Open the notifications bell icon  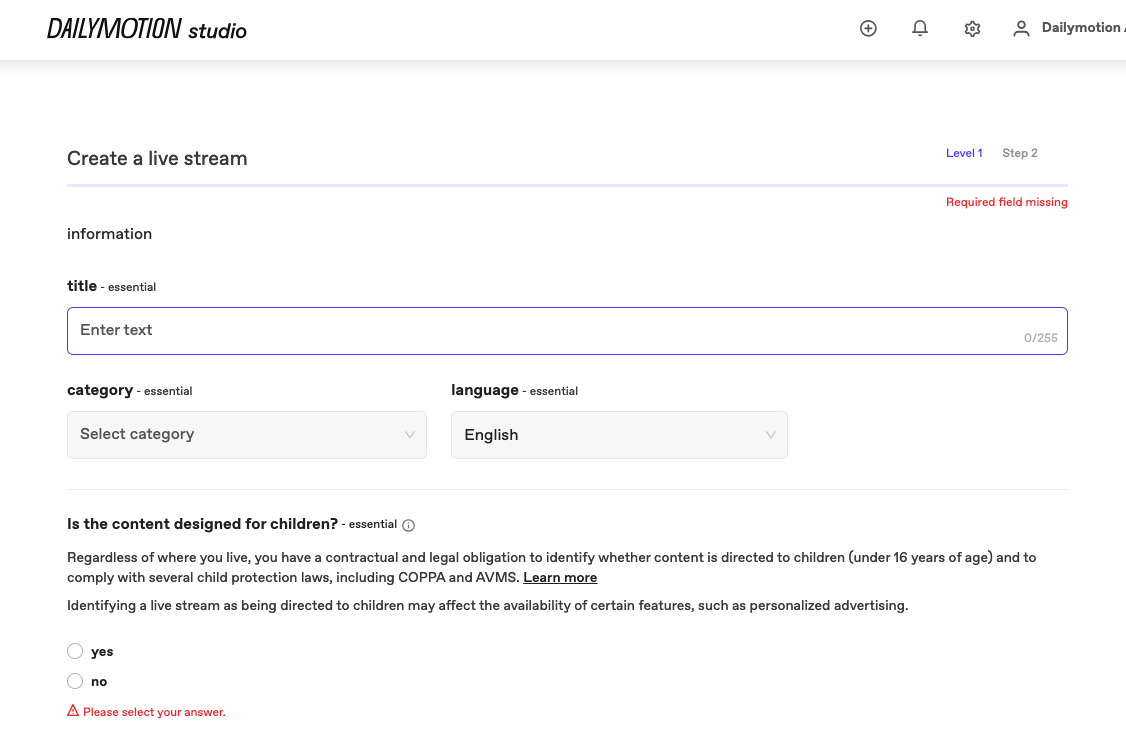919,28
